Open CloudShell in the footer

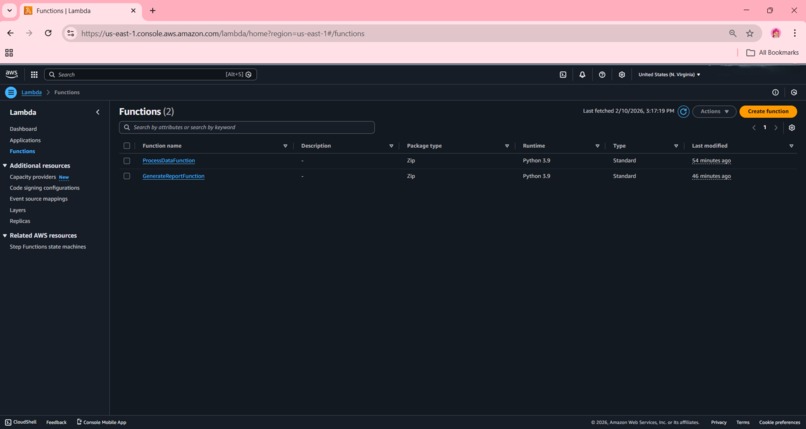(x=21, y=422)
